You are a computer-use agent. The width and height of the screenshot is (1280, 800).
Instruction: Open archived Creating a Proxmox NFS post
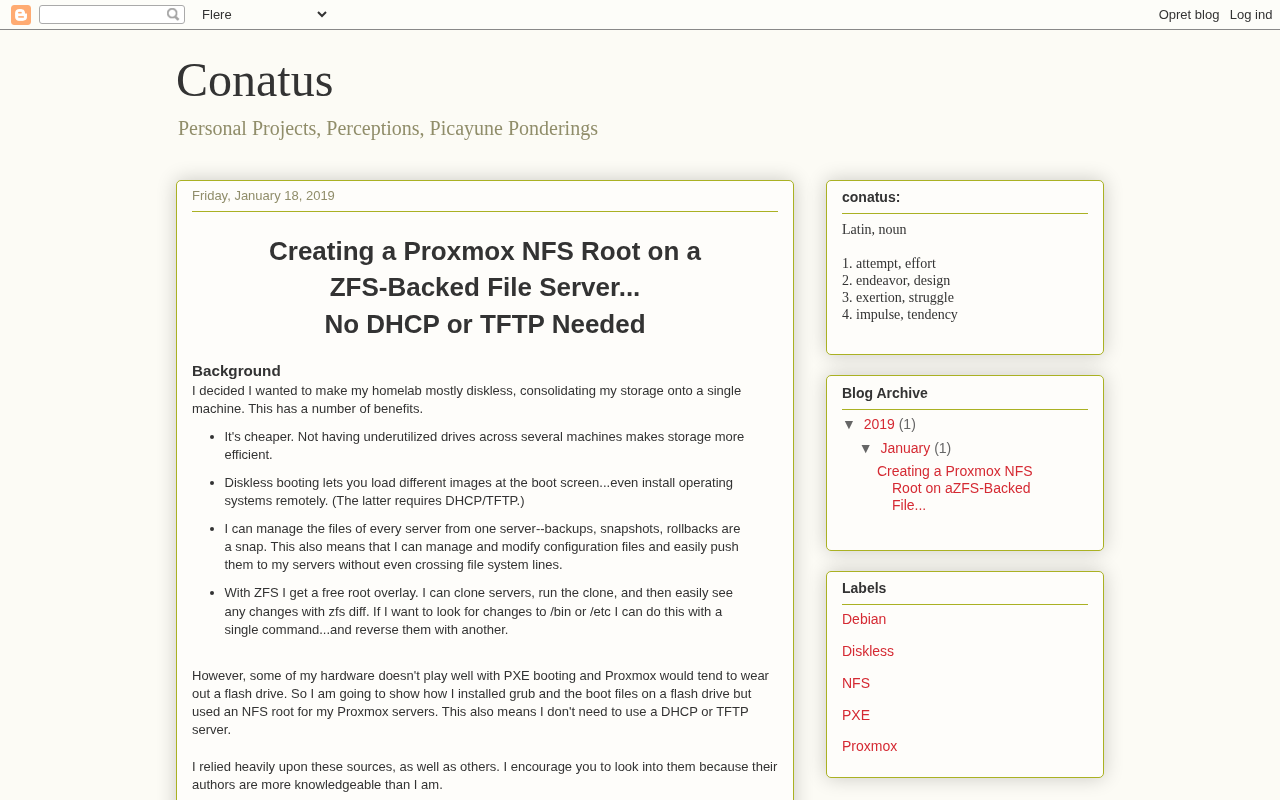coord(955,488)
